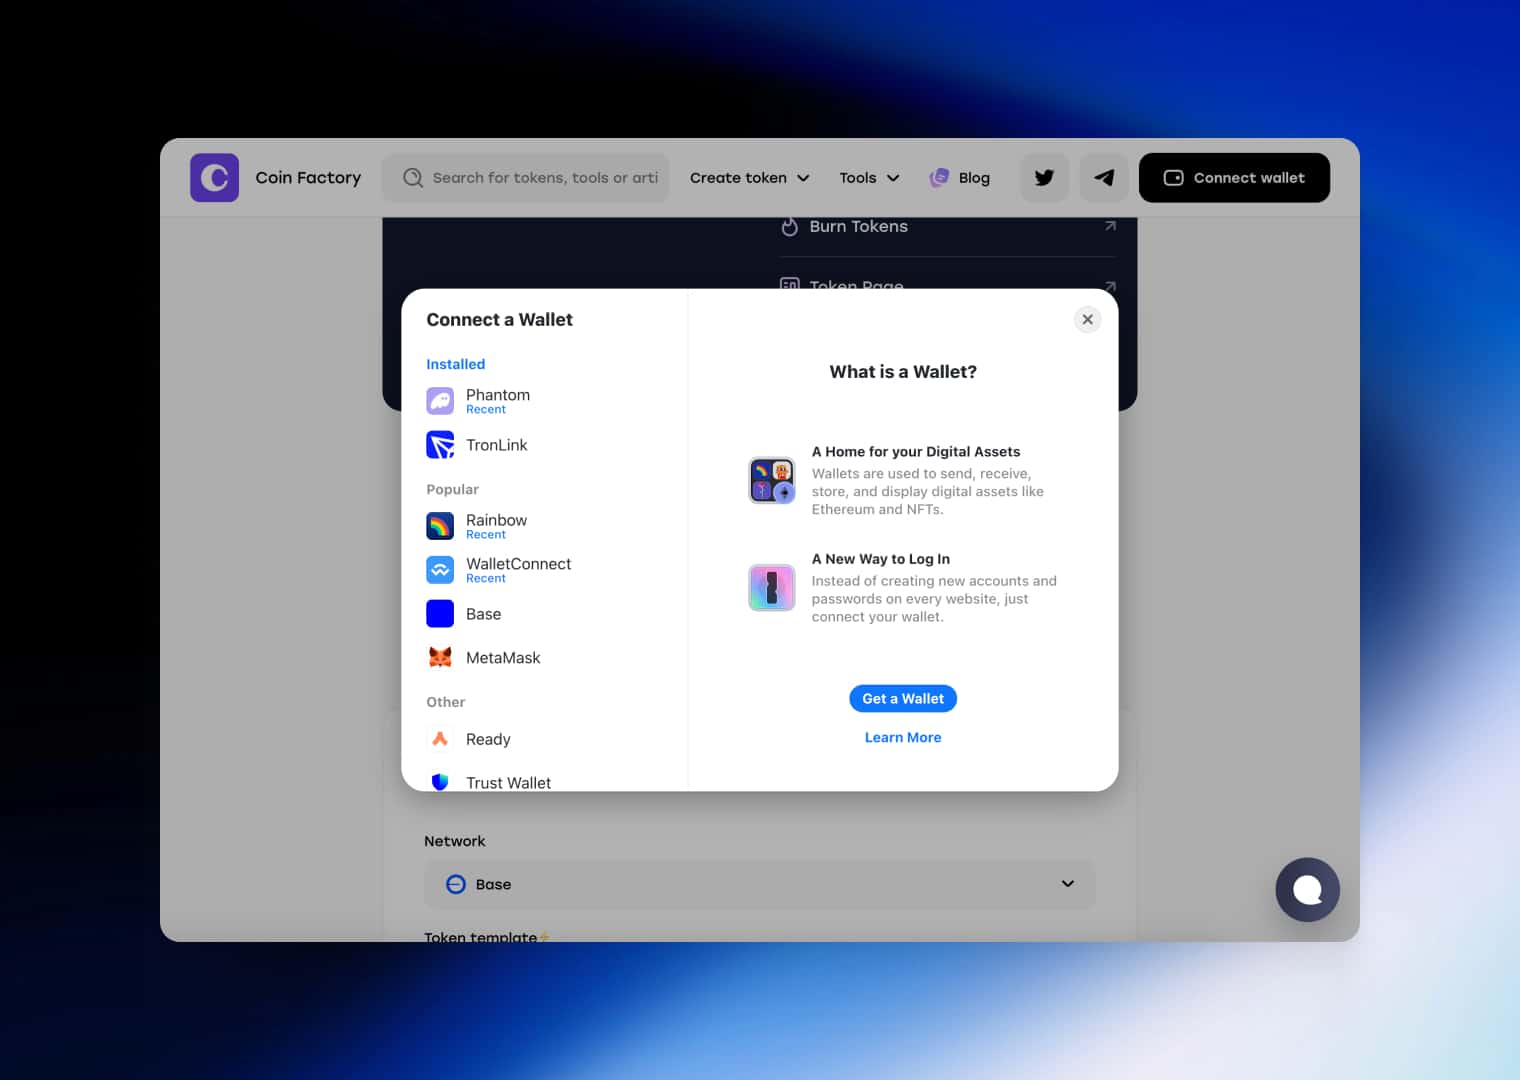The image size is (1520, 1080).
Task: Click the MetaMask wallet name
Action: pyautogui.click(x=503, y=658)
